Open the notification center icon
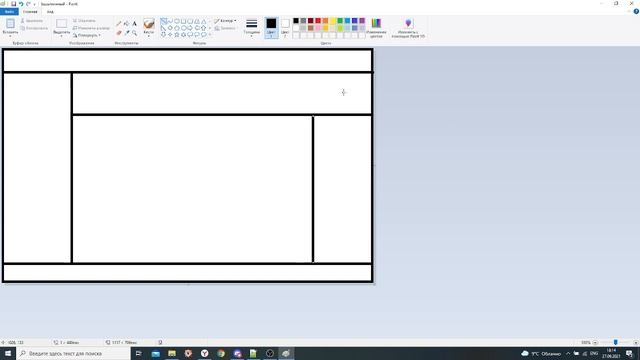Image resolution: width=640 pixels, height=360 pixels. [630, 353]
